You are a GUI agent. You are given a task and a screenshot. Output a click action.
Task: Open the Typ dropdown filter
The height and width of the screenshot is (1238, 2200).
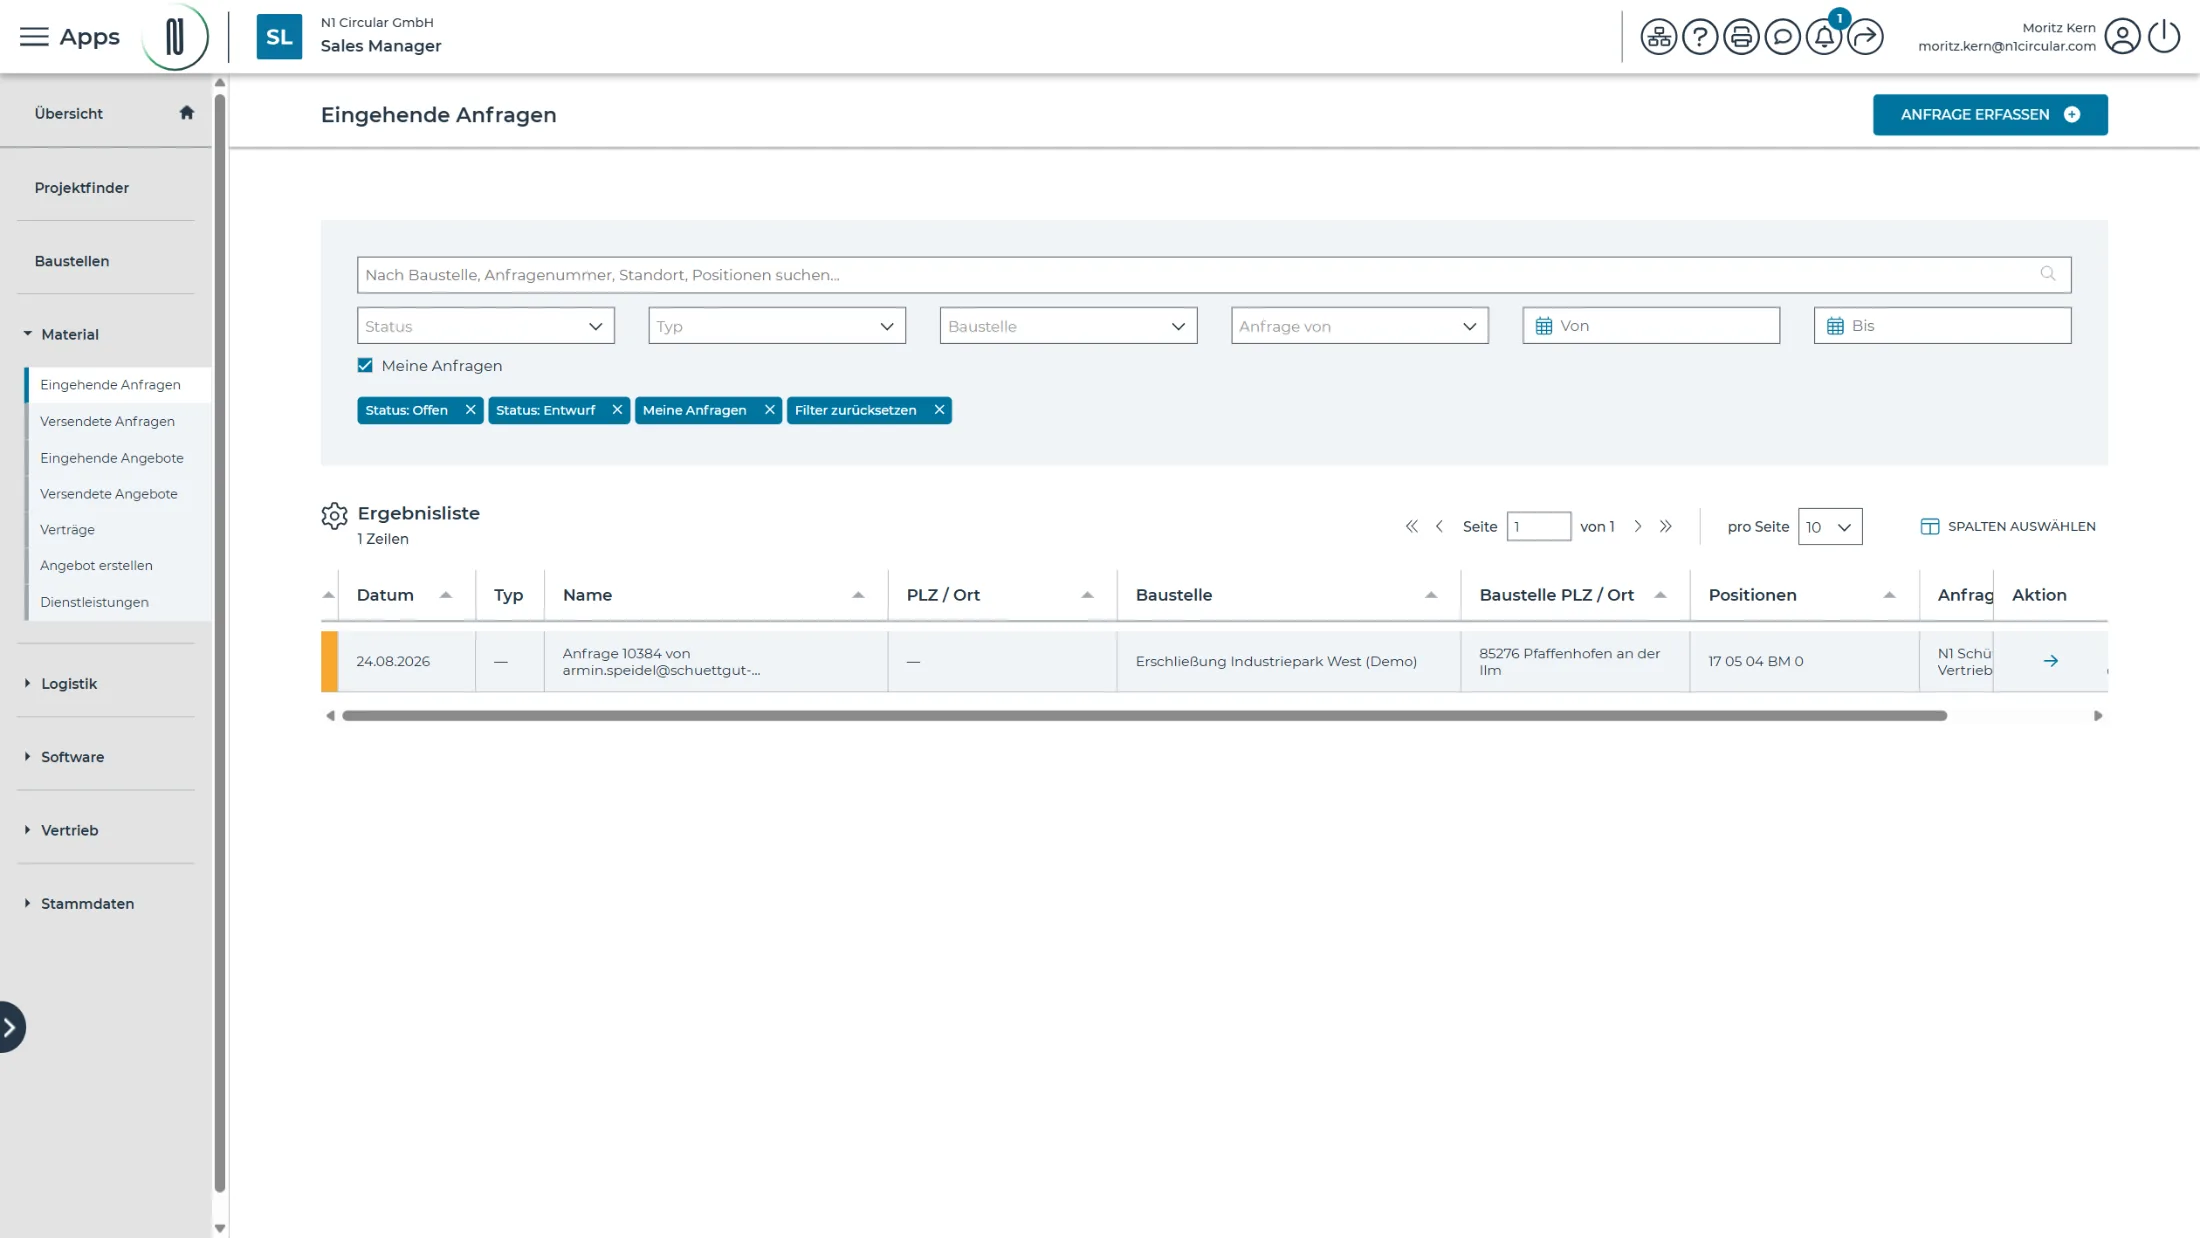point(776,326)
